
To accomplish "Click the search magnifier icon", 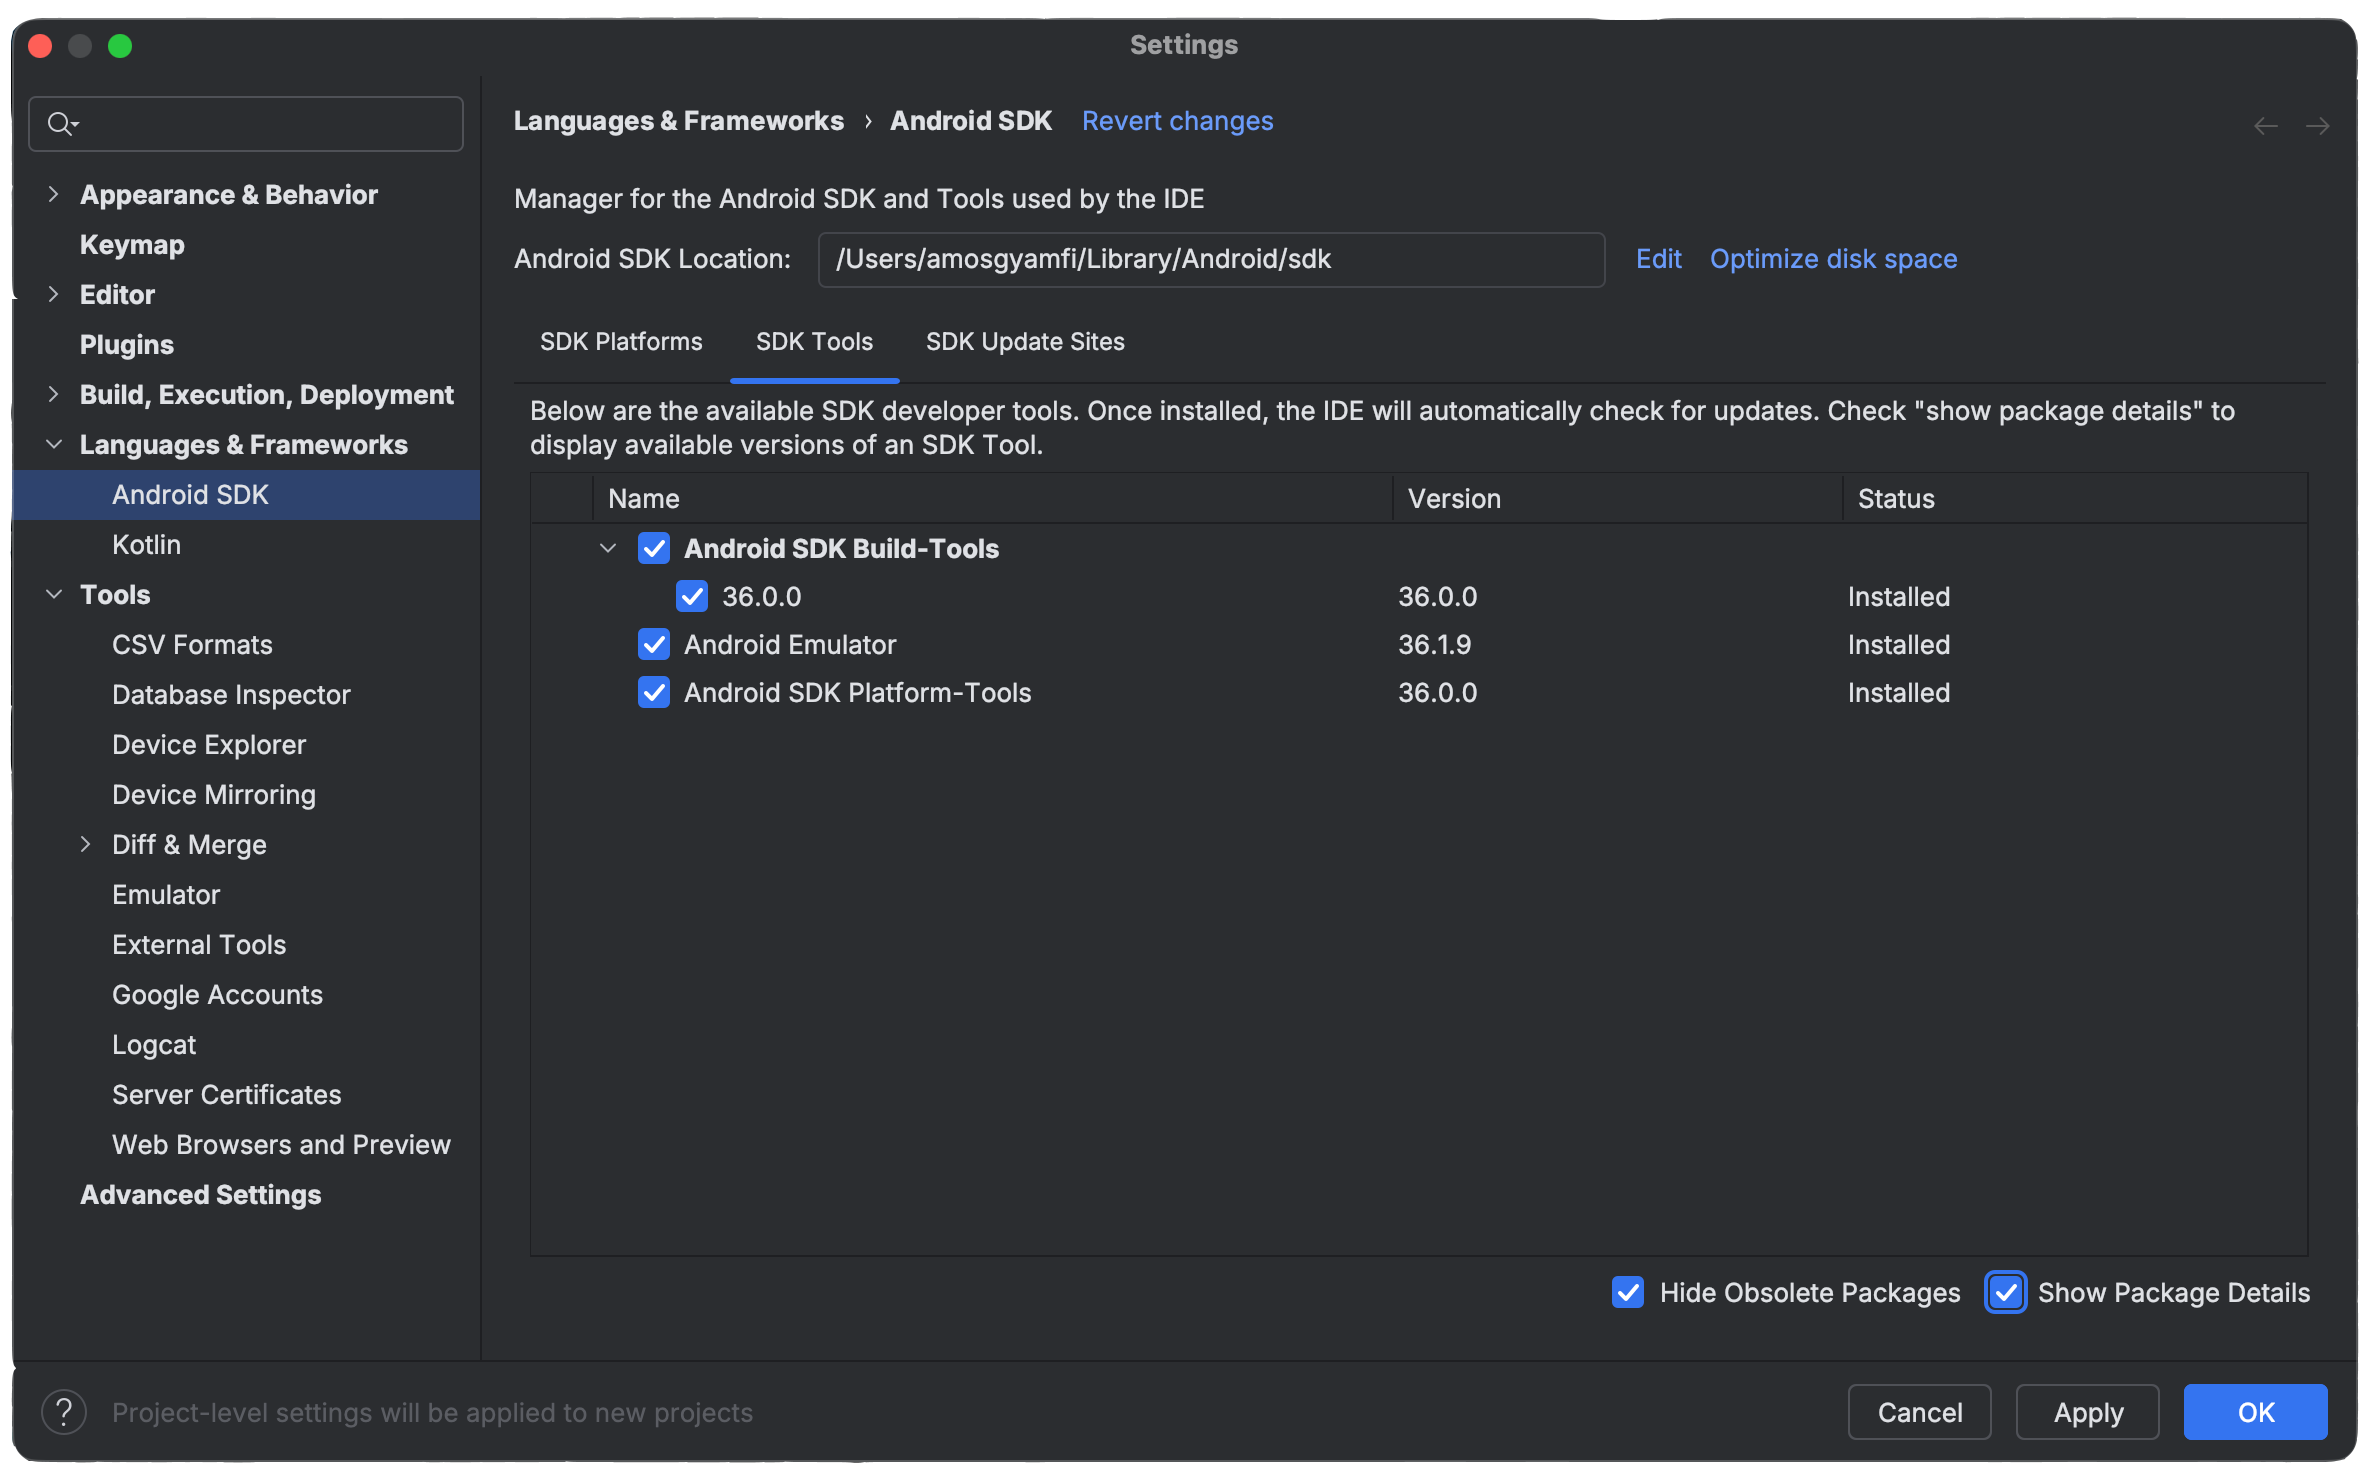I will [62, 124].
